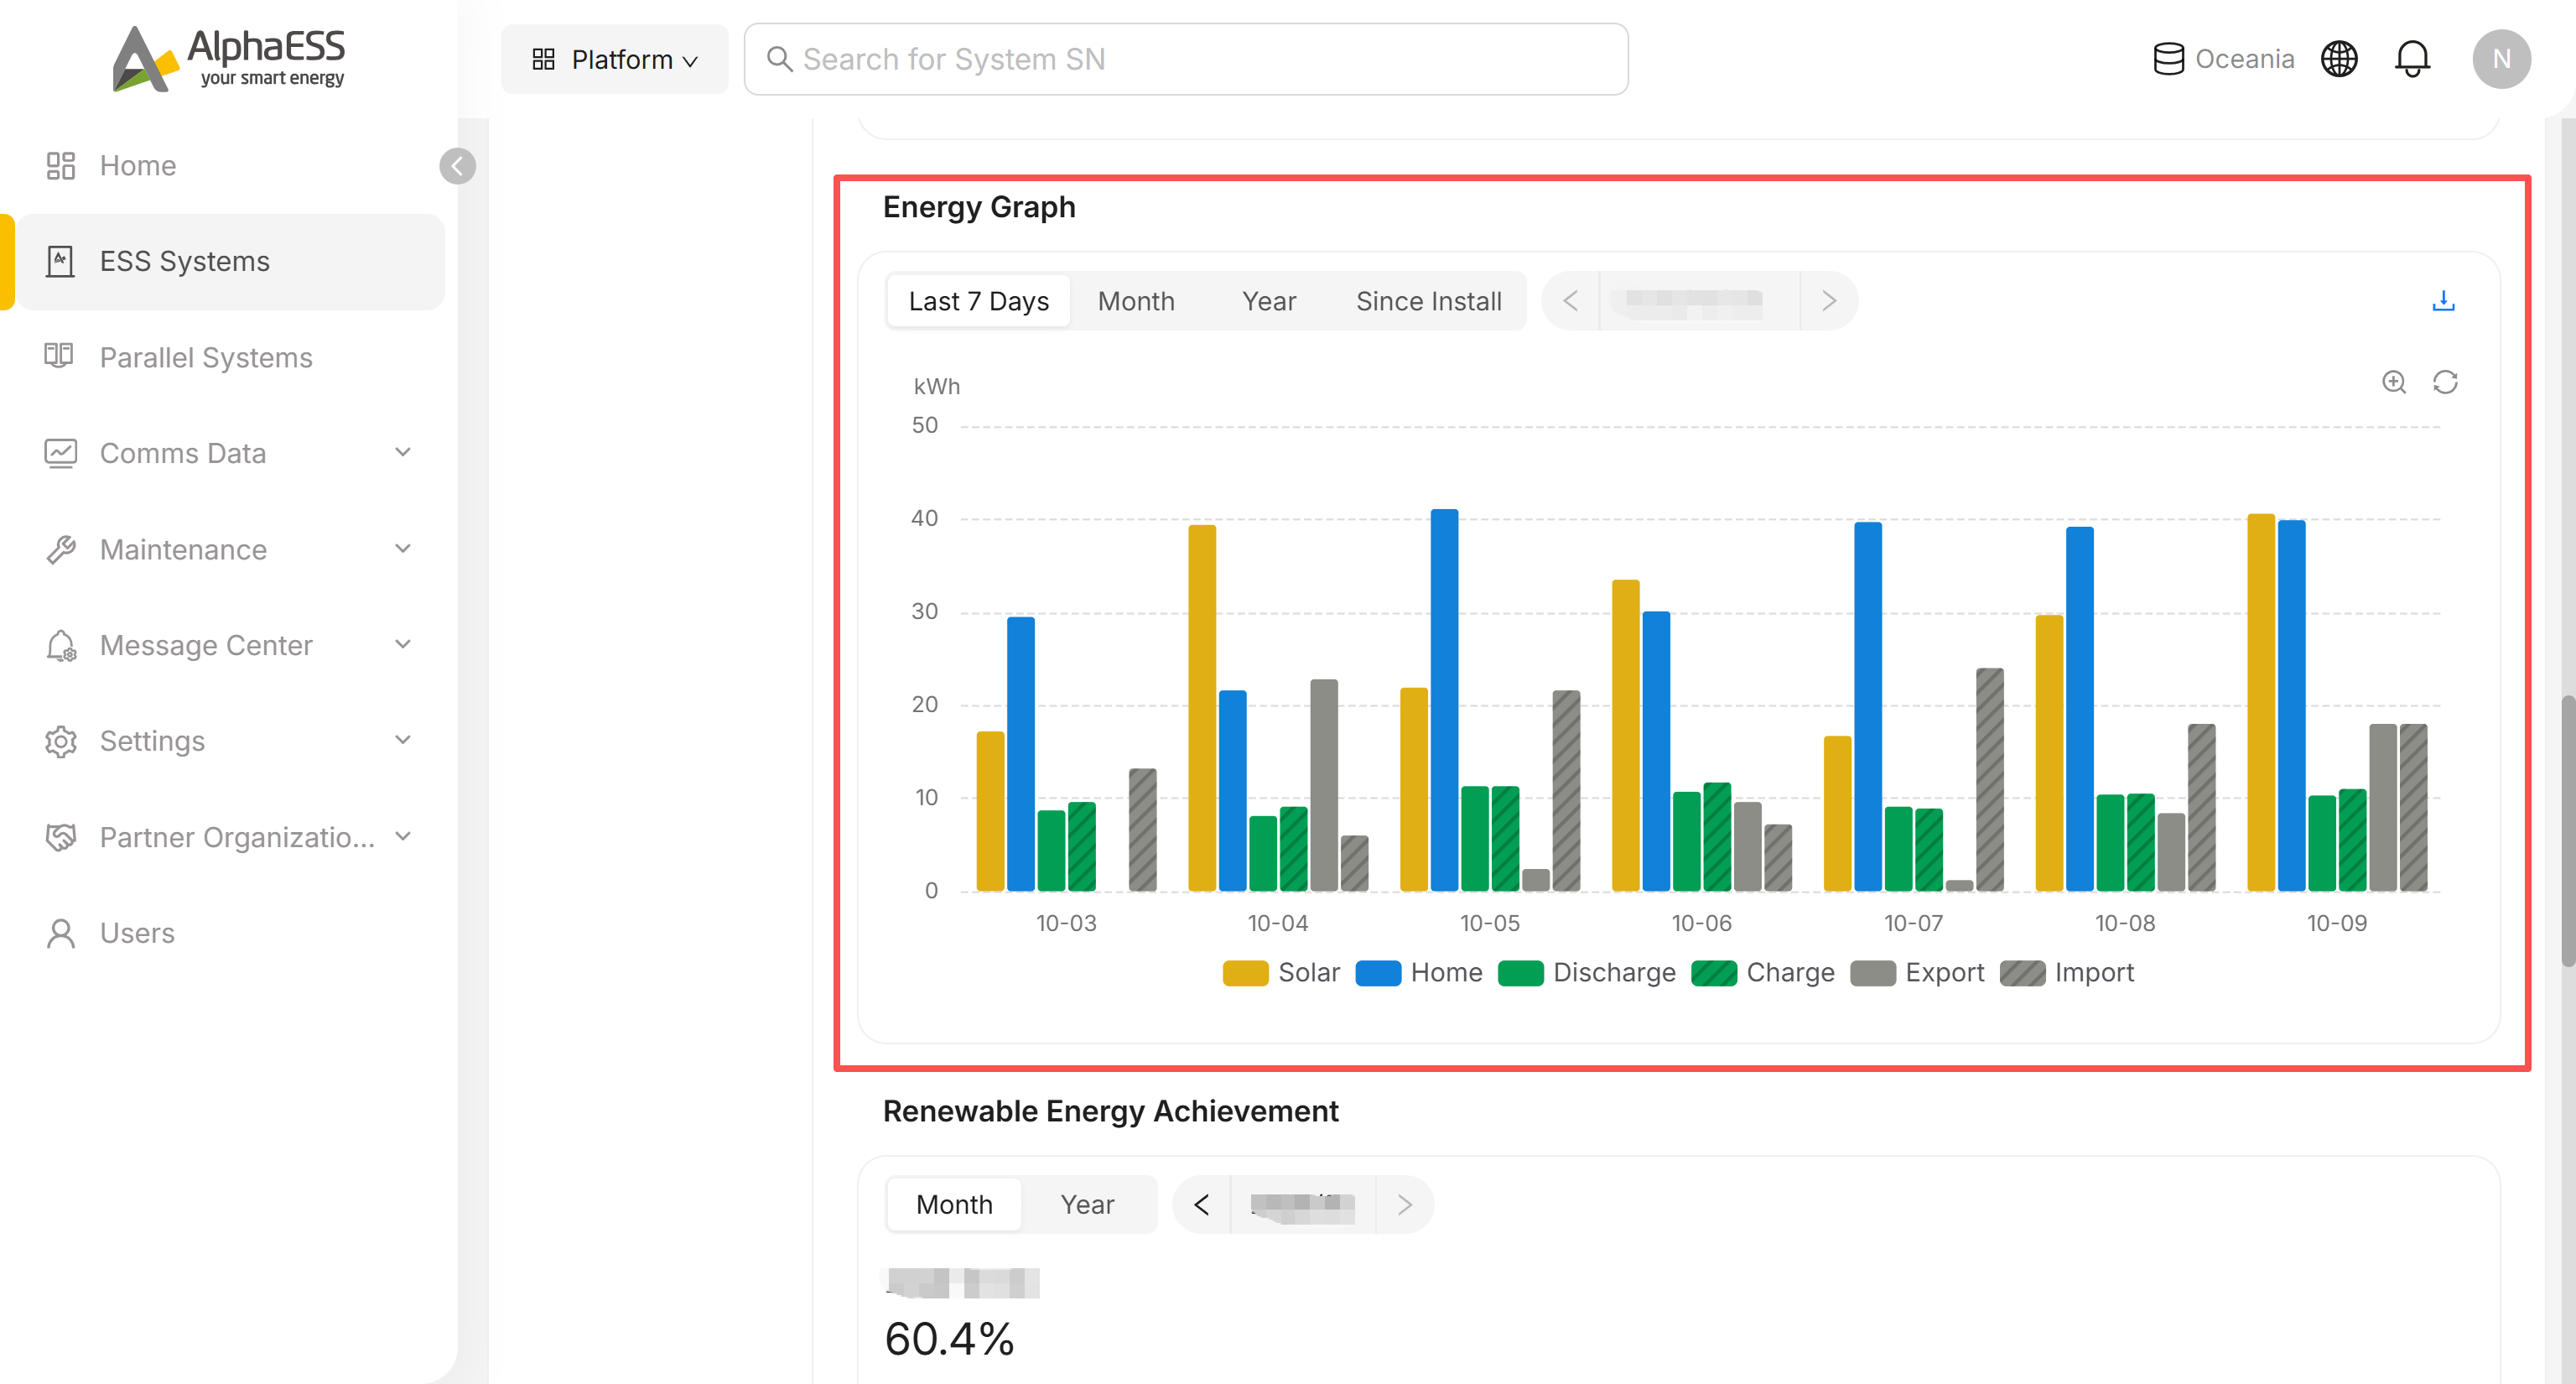Viewport: 2576px width, 1384px height.
Task: Click the page vertical scrollbar
Action: [2566, 831]
